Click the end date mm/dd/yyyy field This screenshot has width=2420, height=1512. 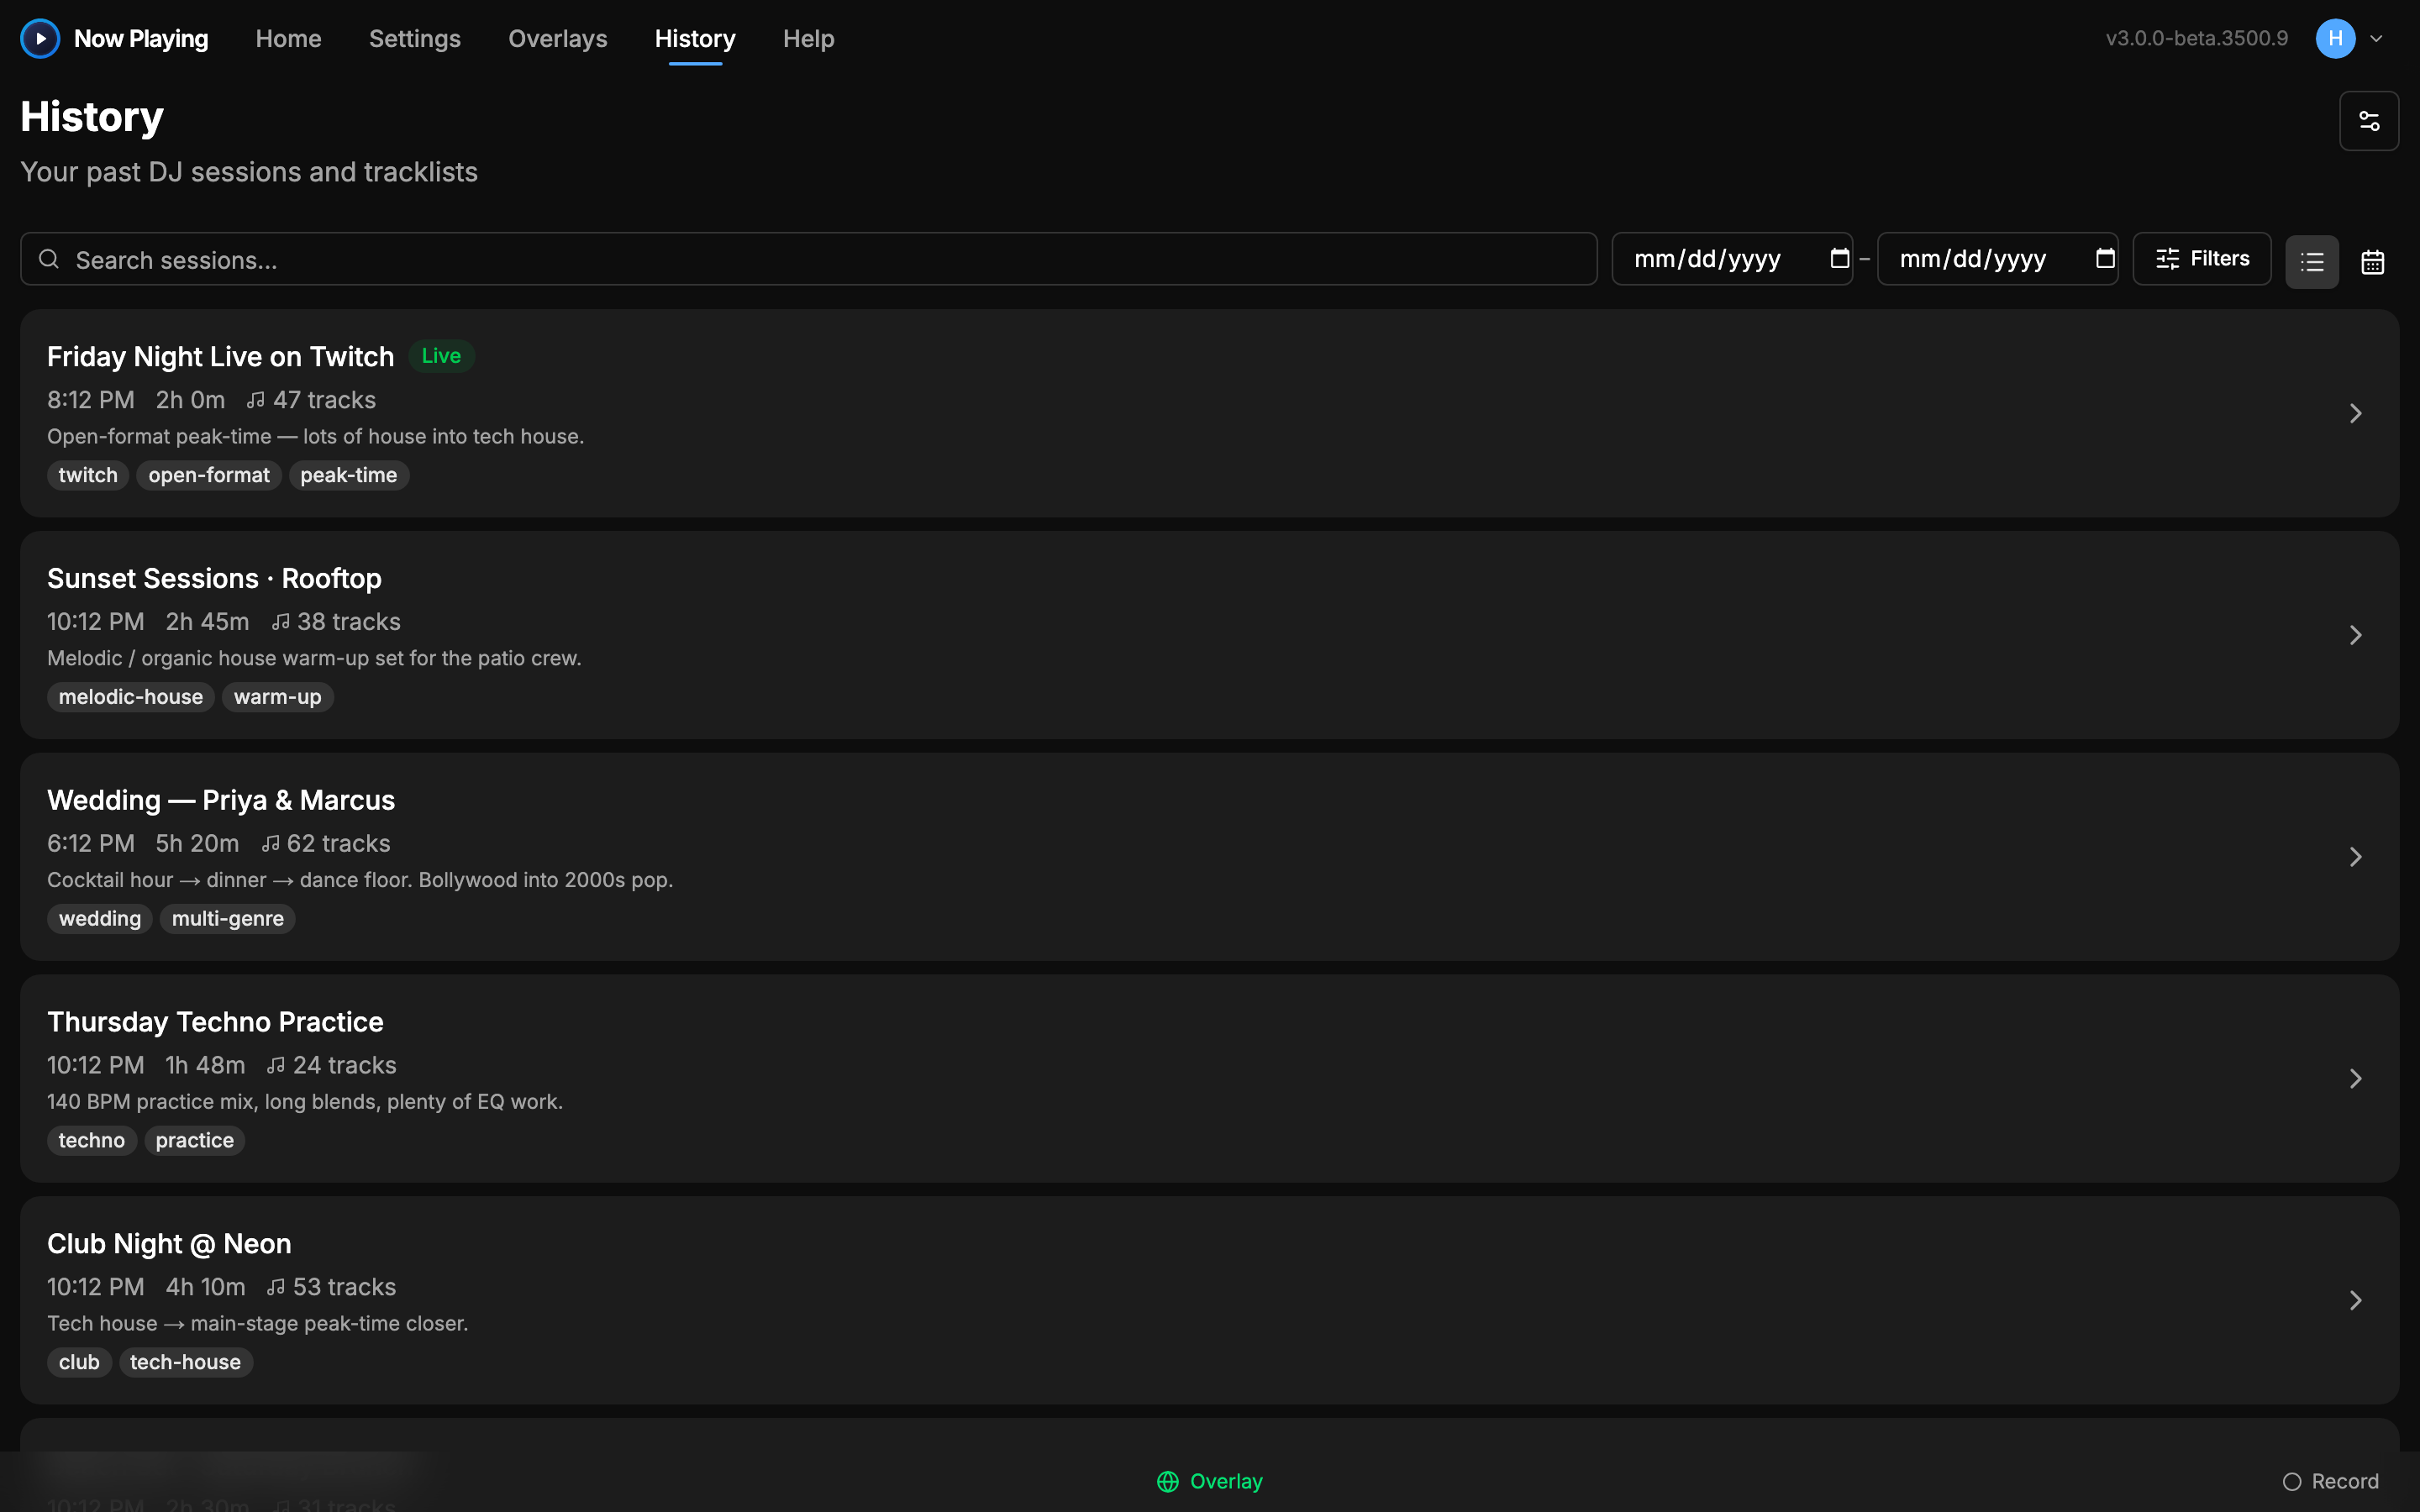point(1997,259)
